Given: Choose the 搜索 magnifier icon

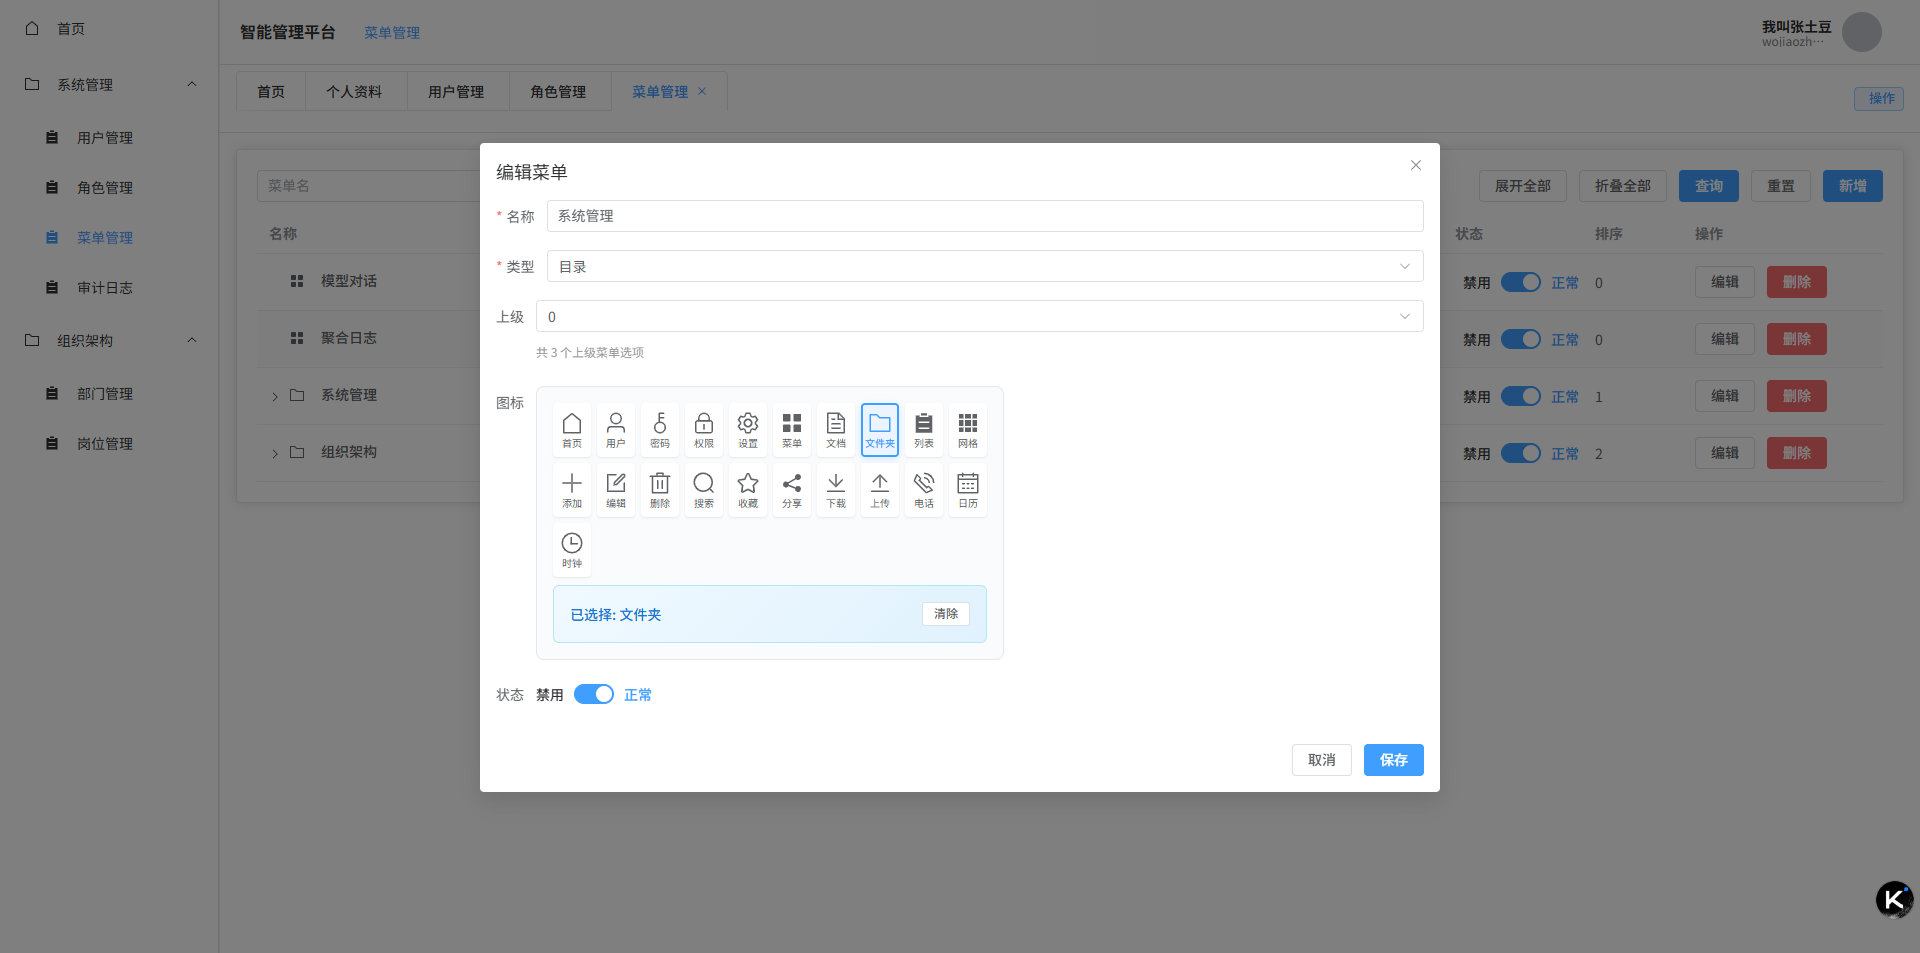Looking at the screenshot, I should (704, 490).
